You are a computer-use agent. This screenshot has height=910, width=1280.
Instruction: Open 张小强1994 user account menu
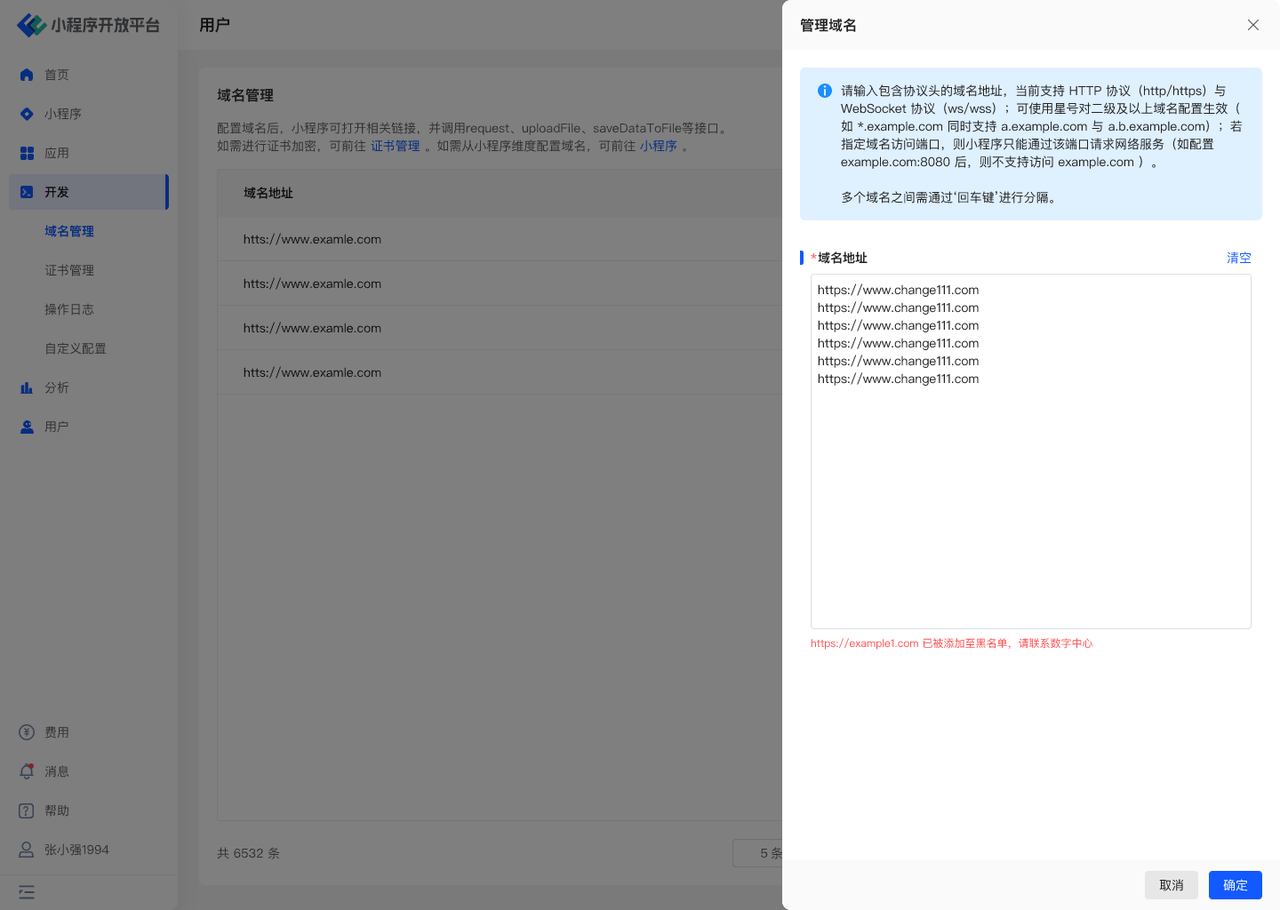76,850
